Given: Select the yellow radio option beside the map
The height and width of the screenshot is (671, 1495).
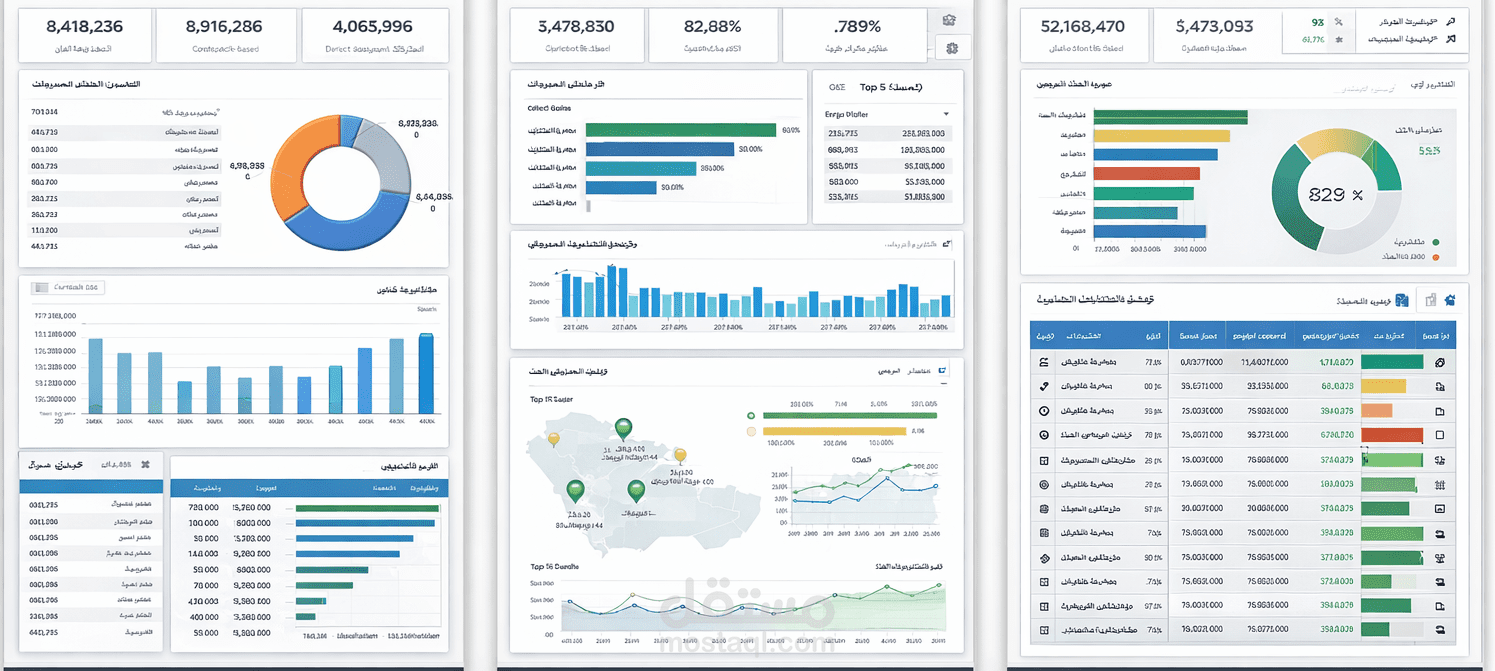Looking at the screenshot, I should [x=751, y=432].
